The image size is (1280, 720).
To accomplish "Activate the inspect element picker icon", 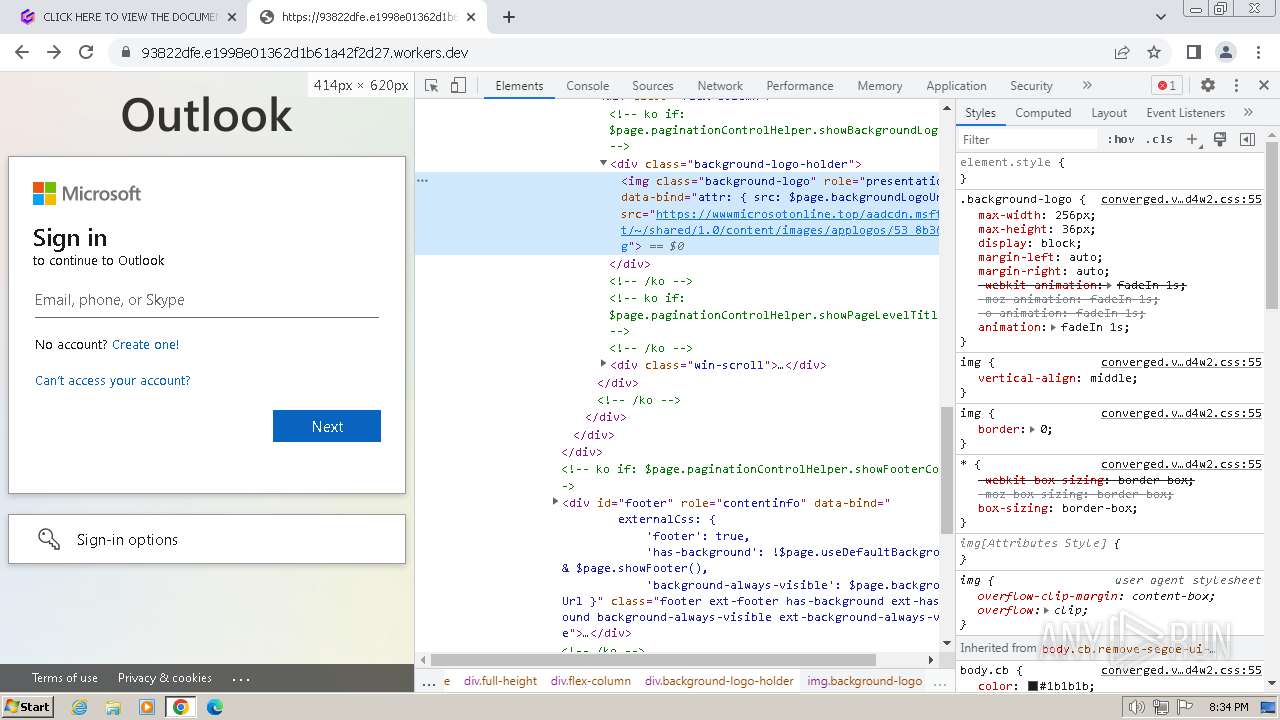I will pyautogui.click(x=431, y=86).
